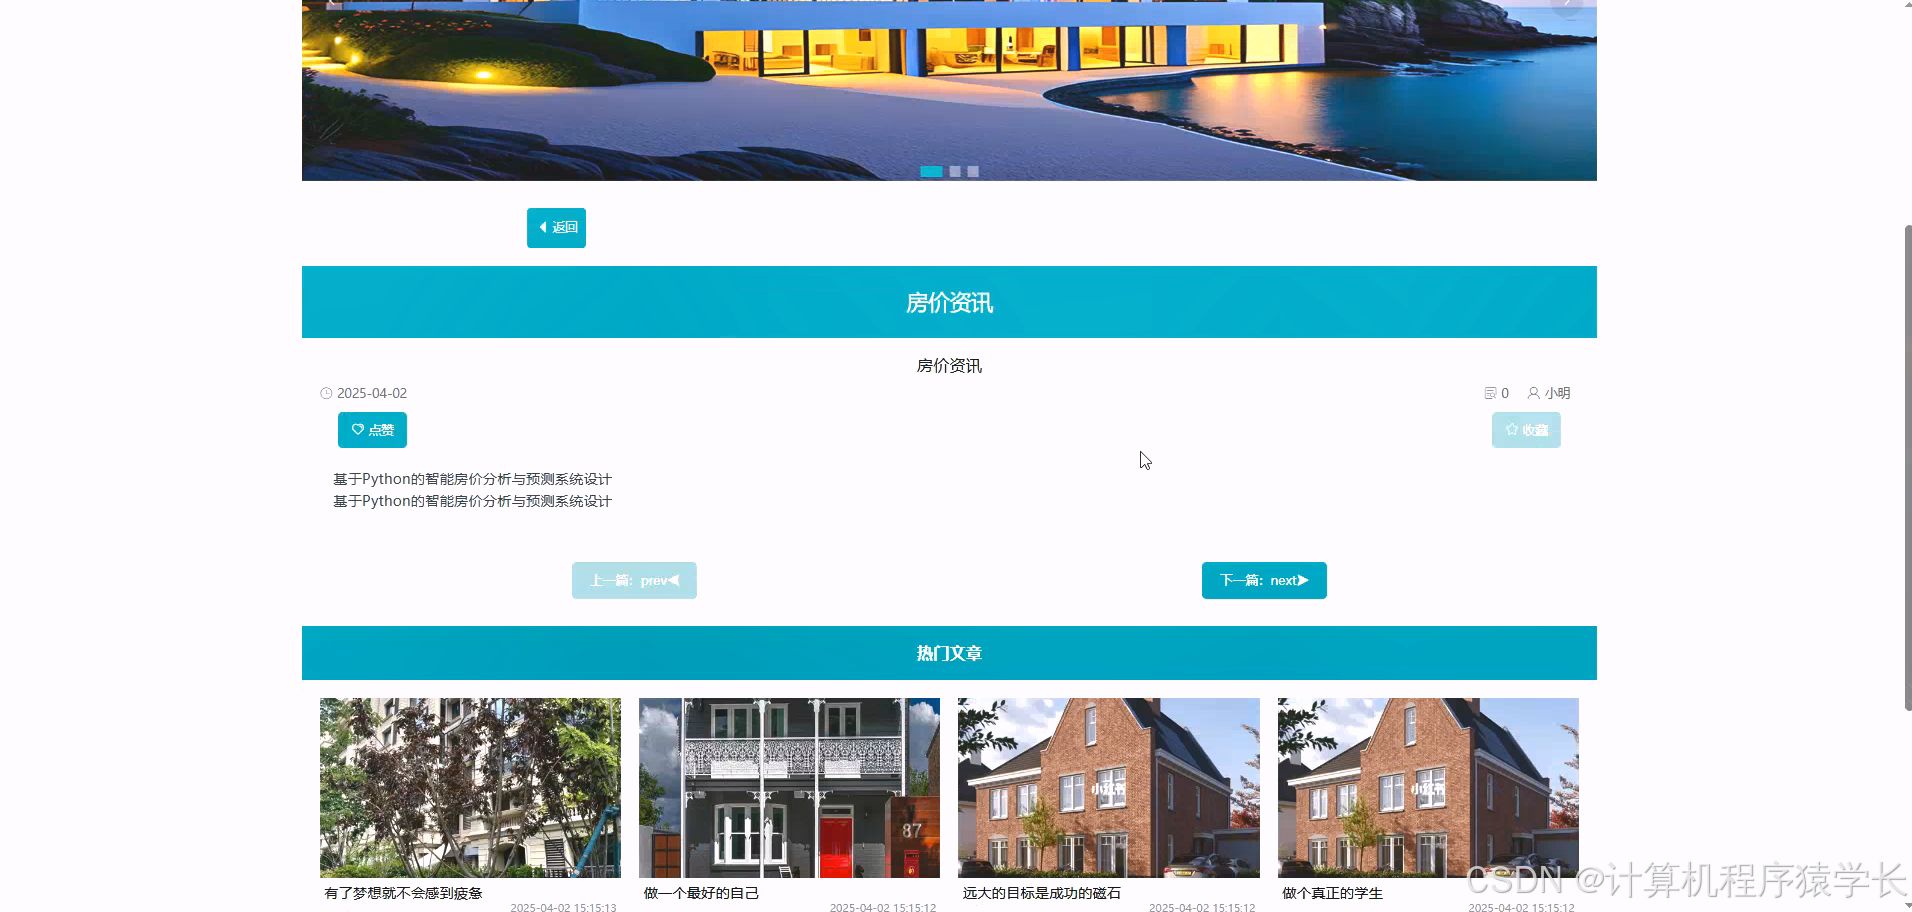Image resolution: width=1912 pixels, height=912 pixels.
Task: Click the page vertical scrollbar thumb
Action: pyautogui.click(x=1907, y=468)
